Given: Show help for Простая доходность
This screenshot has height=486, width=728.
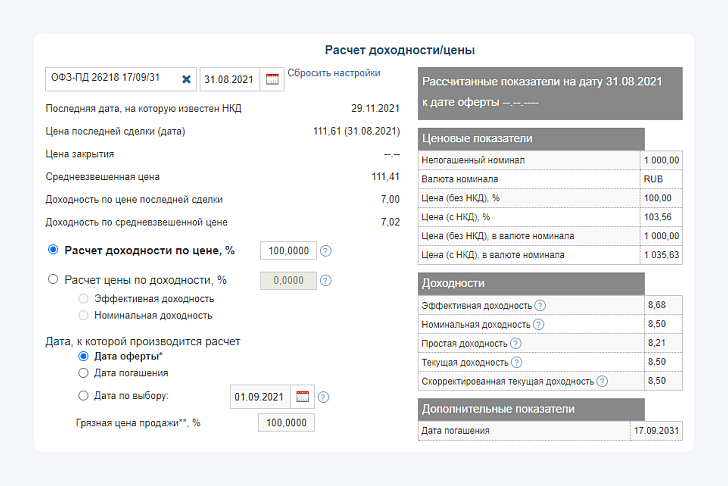Looking at the screenshot, I should pos(516,343).
